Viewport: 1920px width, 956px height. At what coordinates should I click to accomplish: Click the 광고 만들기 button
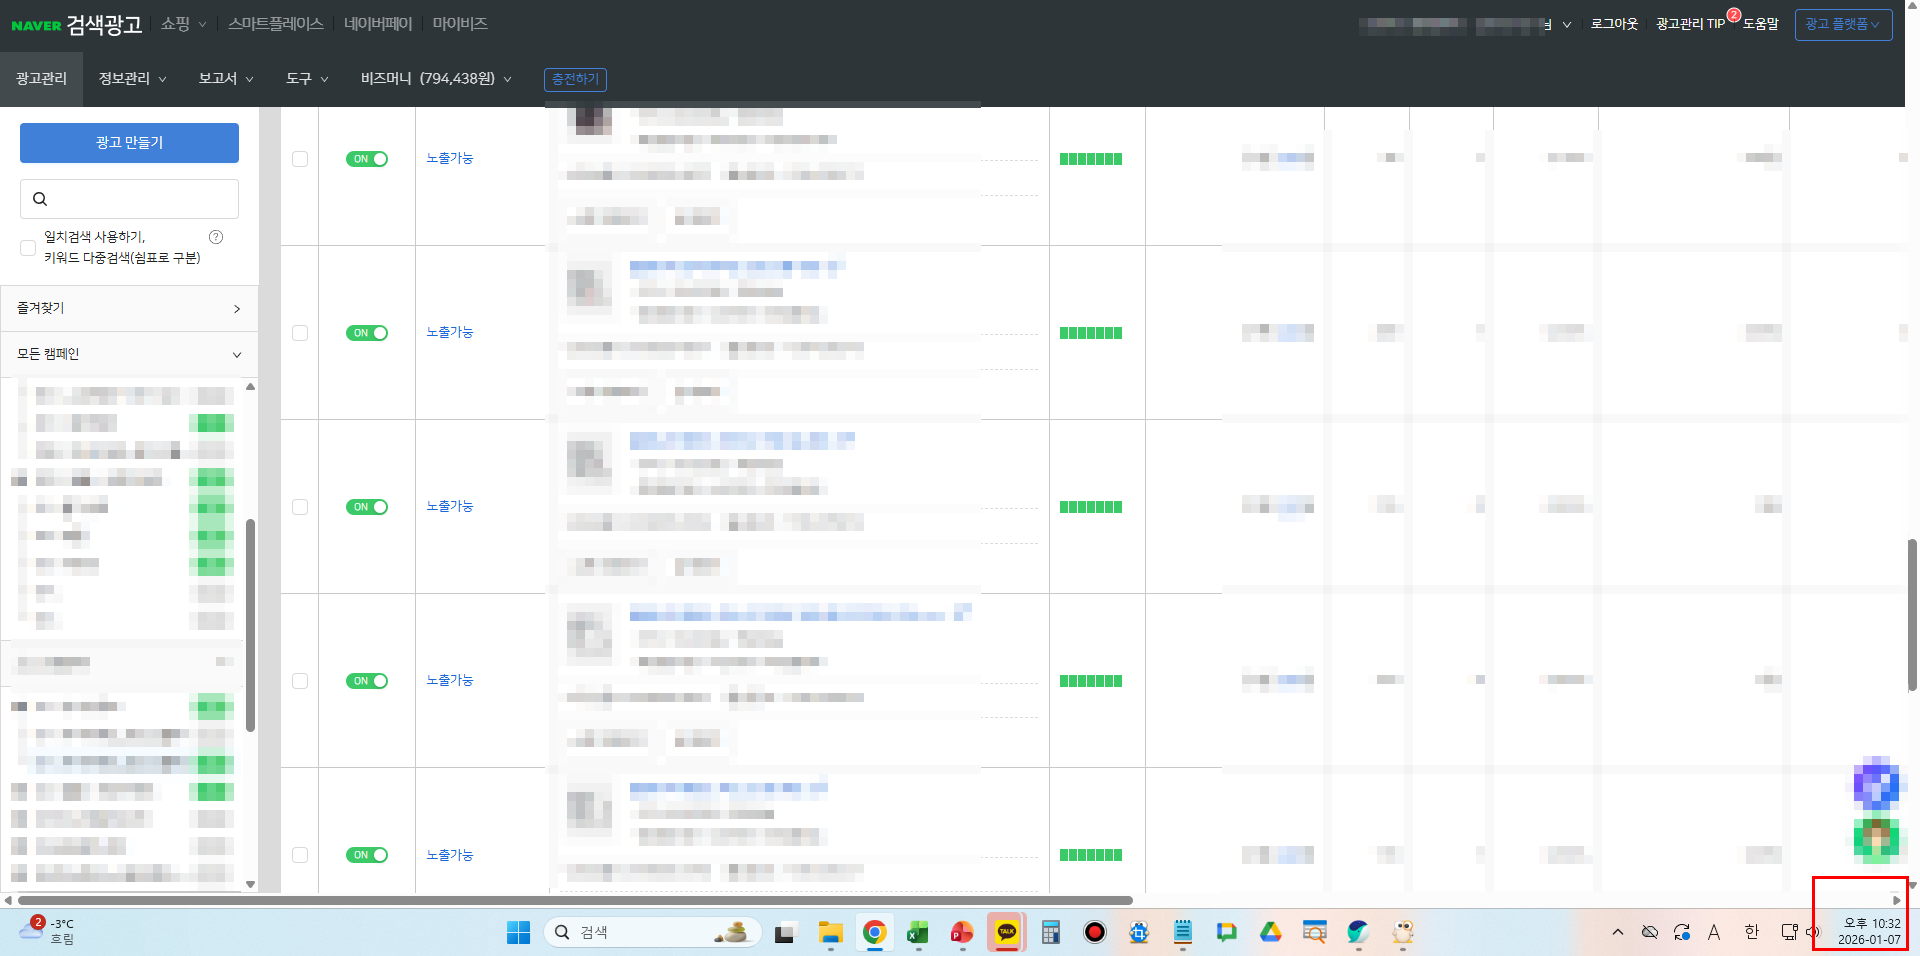[129, 143]
